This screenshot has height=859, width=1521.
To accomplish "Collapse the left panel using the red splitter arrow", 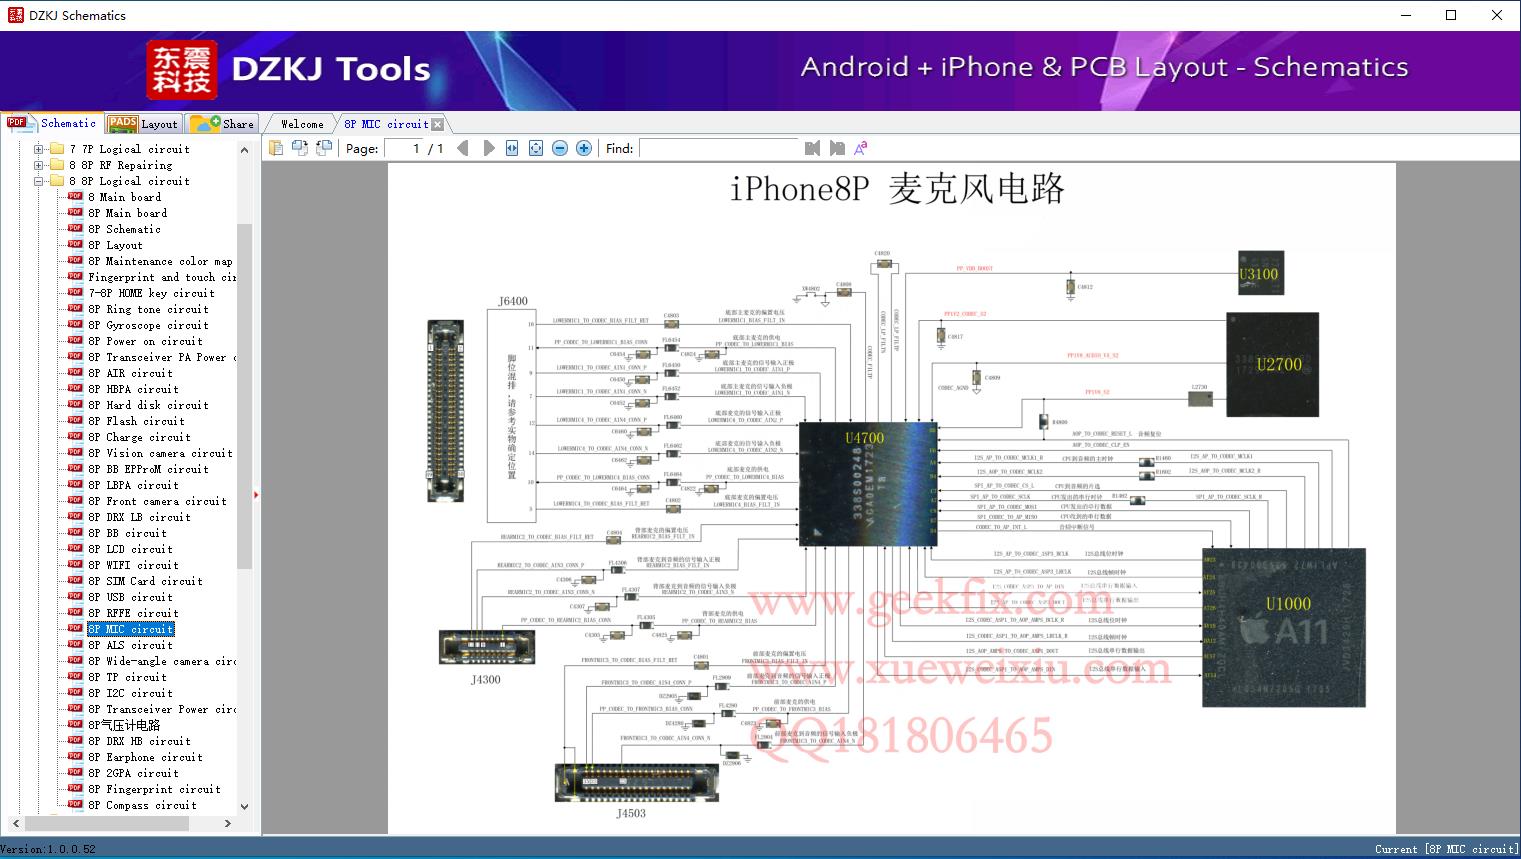I will coord(257,494).
